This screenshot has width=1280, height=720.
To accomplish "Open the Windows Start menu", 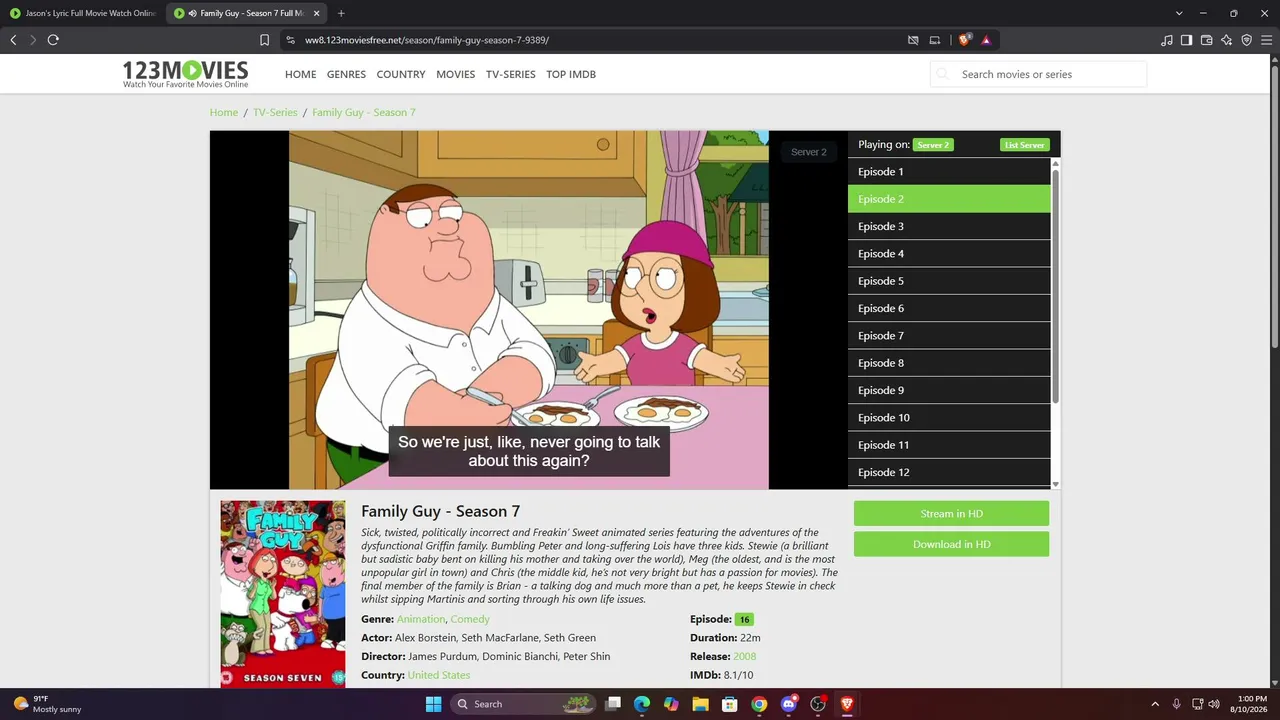I will pos(433,704).
